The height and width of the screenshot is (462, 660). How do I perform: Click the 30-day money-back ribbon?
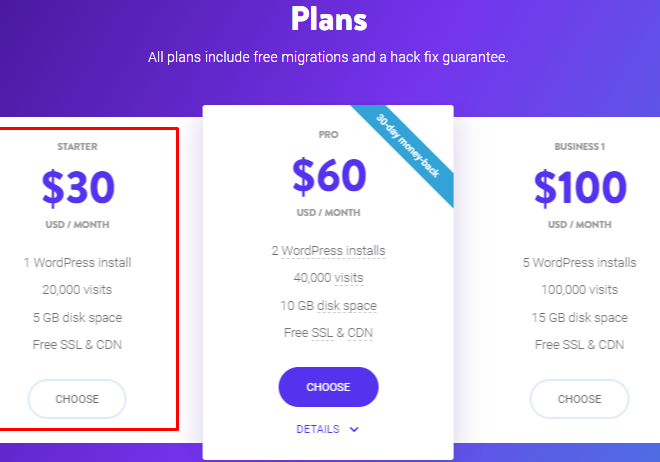[407, 146]
